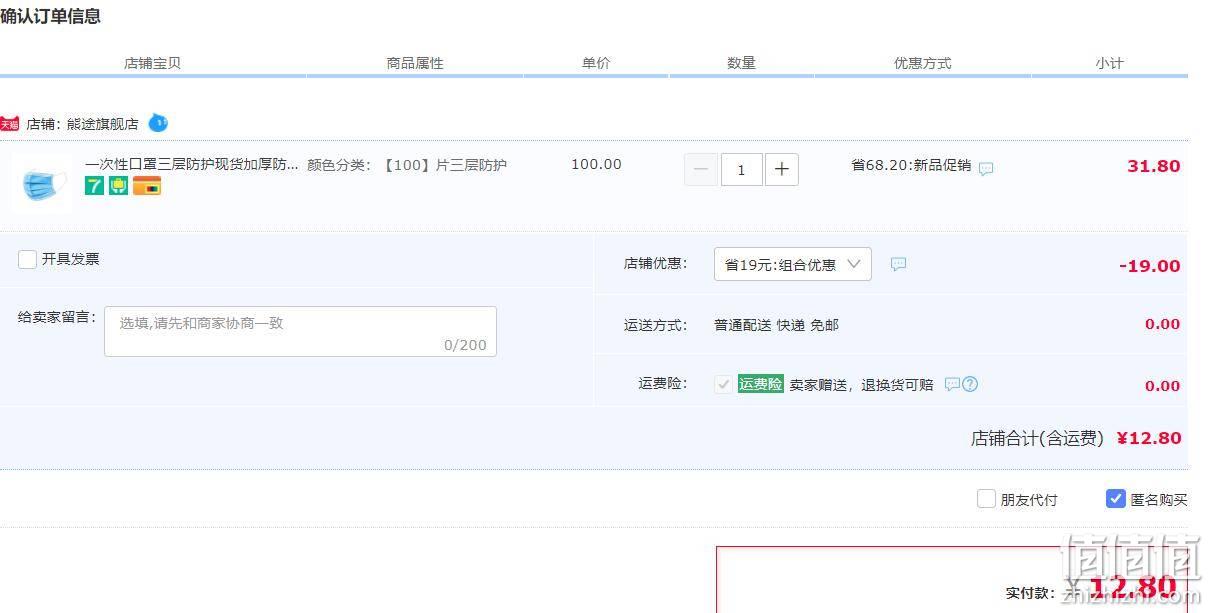Click the 数量 column header
The width and height of the screenshot is (1210, 613).
[x=741, y=63]
